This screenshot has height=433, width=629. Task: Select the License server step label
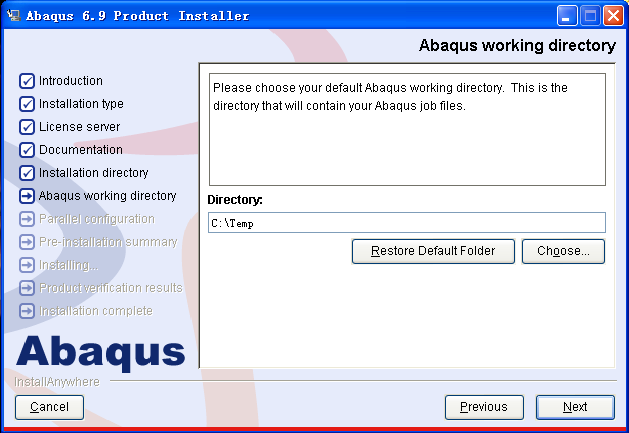tap(79, 127)
